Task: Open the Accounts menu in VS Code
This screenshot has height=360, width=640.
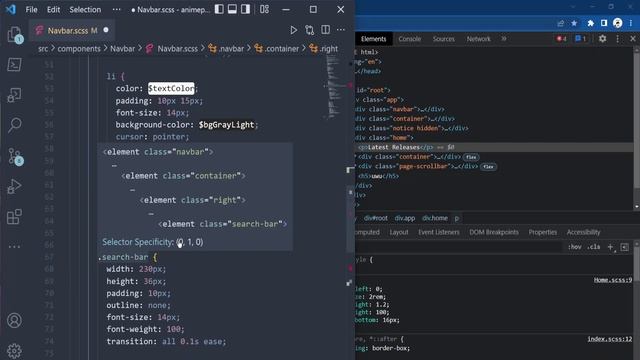Action: click(x=14, y=320)
